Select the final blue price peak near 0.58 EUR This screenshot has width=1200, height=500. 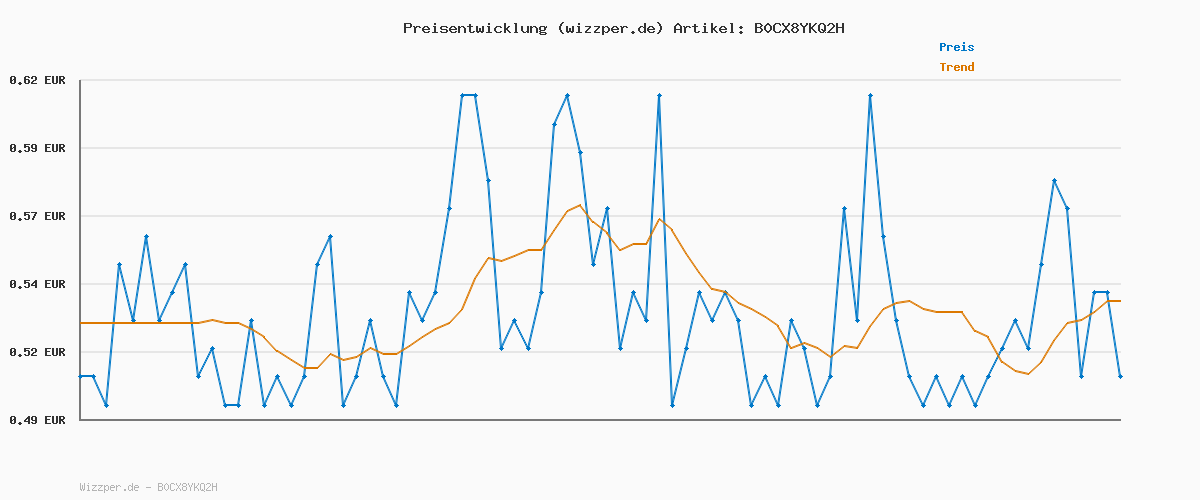1054,180
